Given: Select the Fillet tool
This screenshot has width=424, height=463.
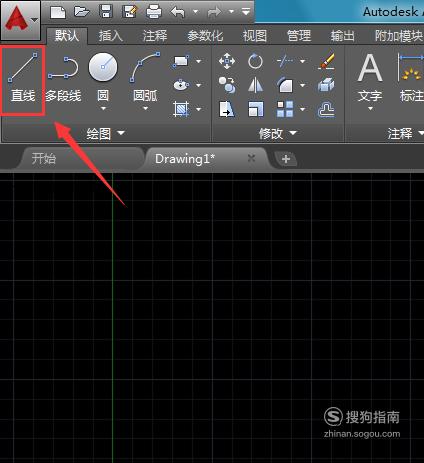Looking at the screenshot, I should [285, 85].
